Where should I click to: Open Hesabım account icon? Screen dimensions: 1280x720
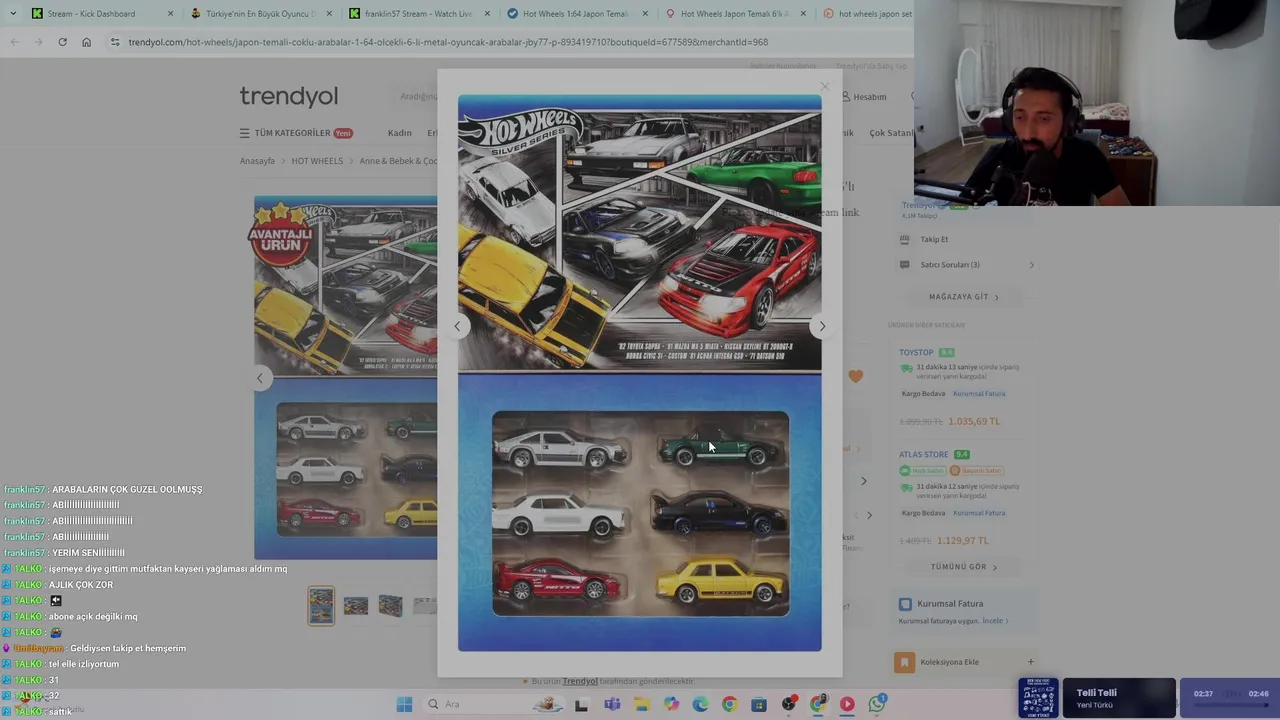point(863,97)
